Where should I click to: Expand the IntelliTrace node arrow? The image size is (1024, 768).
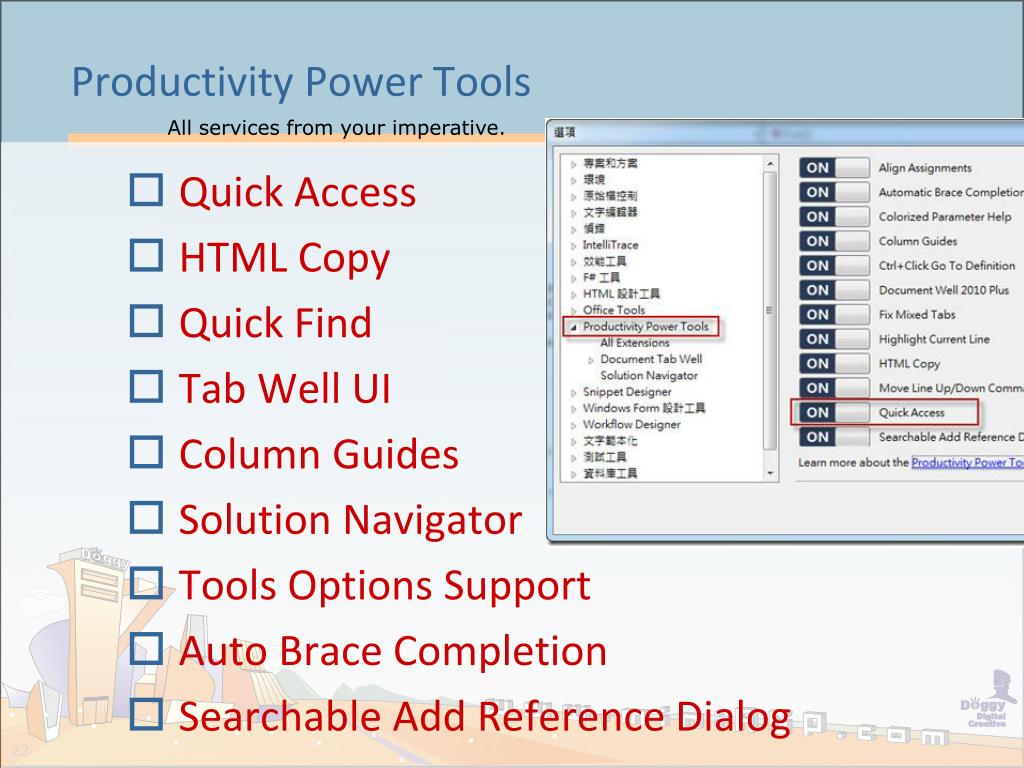click(x=573, y=246)
